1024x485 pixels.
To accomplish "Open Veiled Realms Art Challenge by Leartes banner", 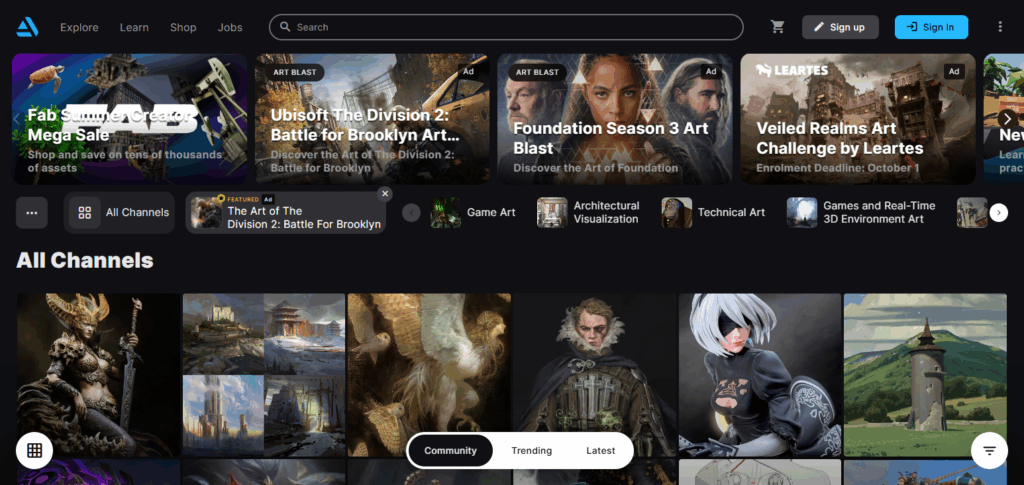I will coord(857,119).
